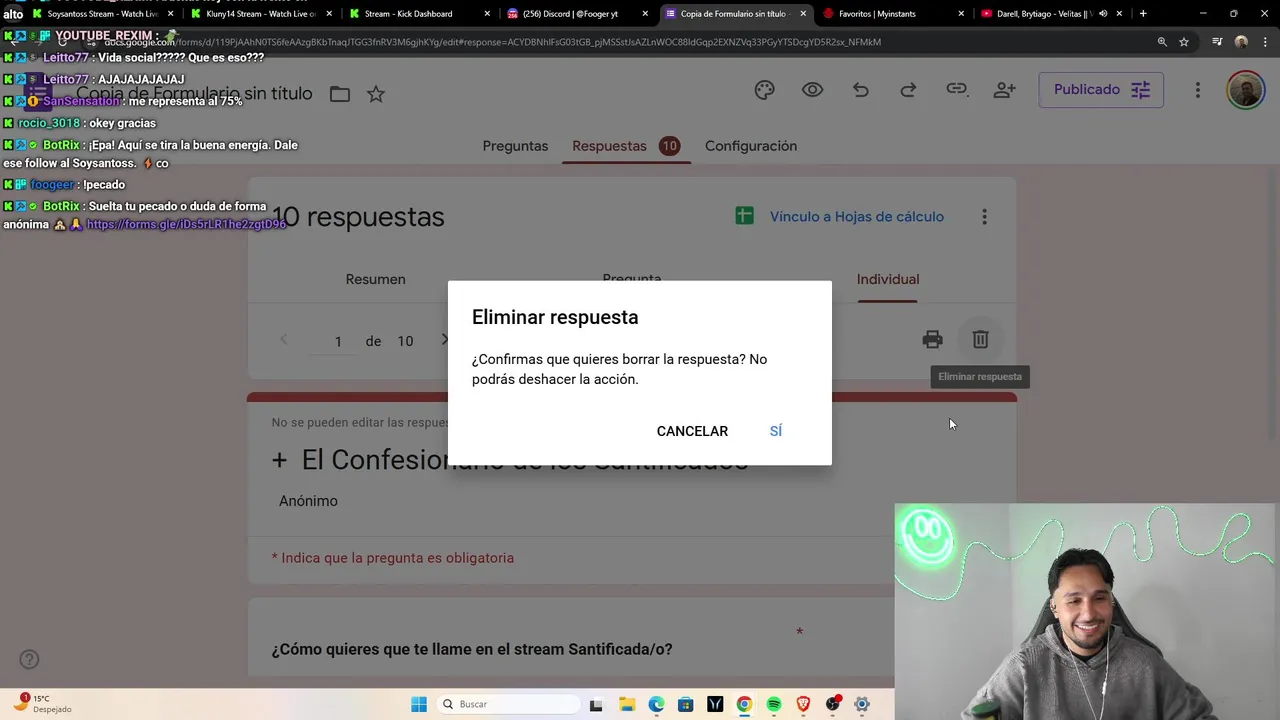
Task: Switch to the Configuración tab
Action: [751, 146]
